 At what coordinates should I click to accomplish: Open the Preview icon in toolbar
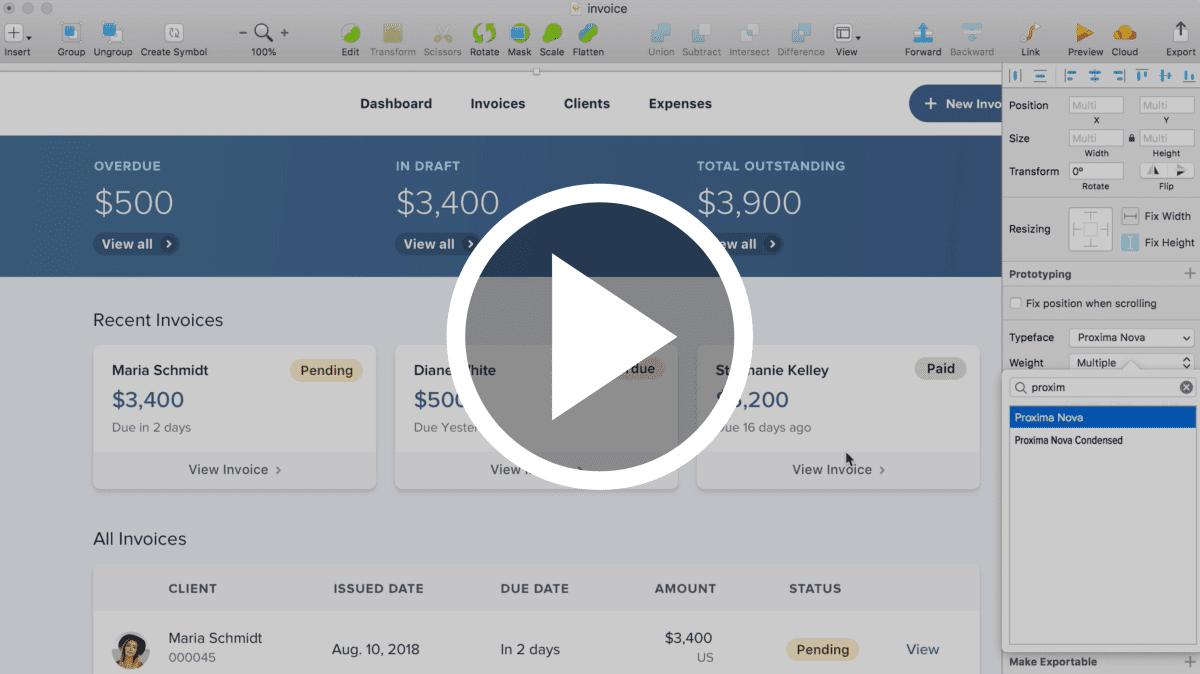tap(1085, 33)
